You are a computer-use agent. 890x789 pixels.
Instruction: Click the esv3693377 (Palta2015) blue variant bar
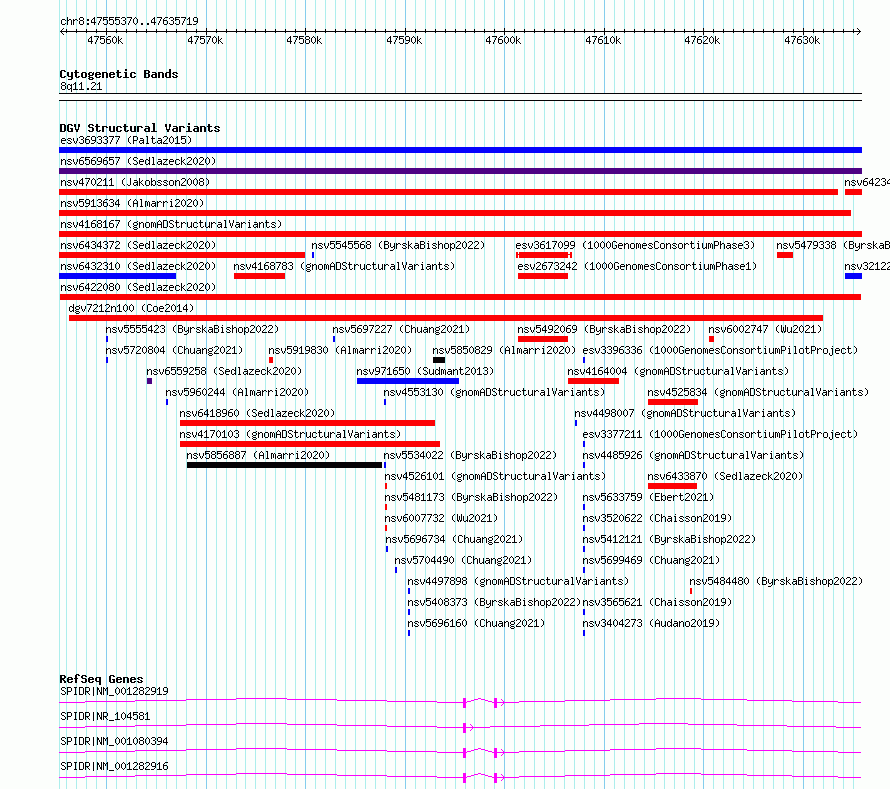(460, 150)
